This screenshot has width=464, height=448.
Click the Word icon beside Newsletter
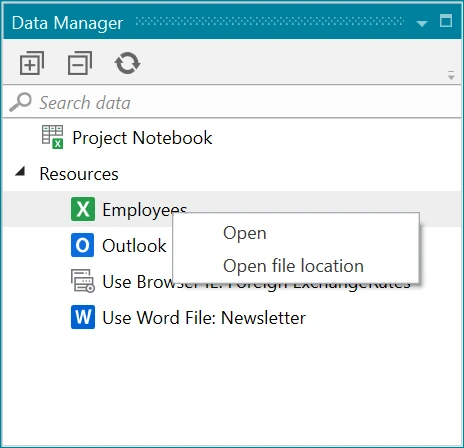point(83,317)
